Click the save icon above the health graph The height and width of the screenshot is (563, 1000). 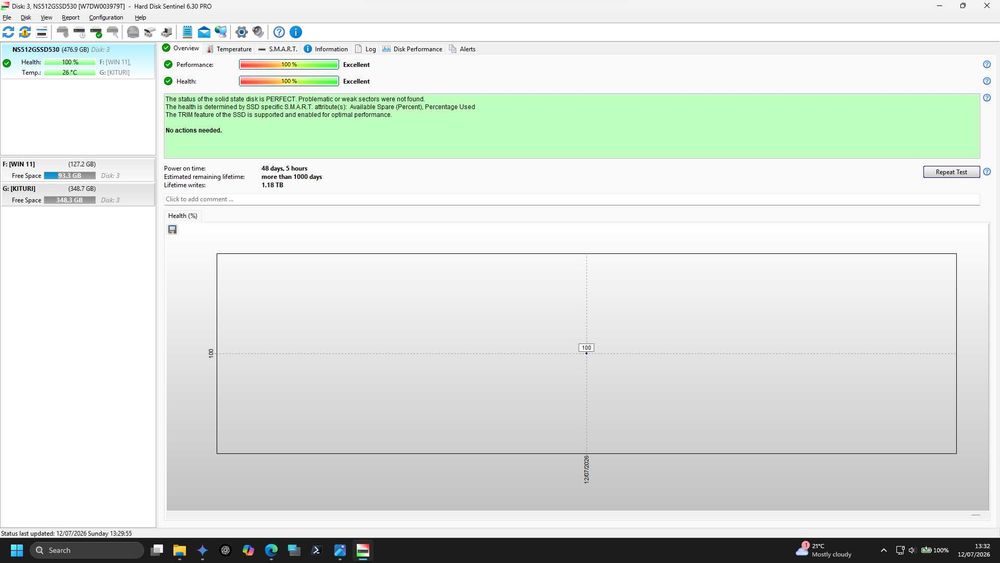point(172,230)
